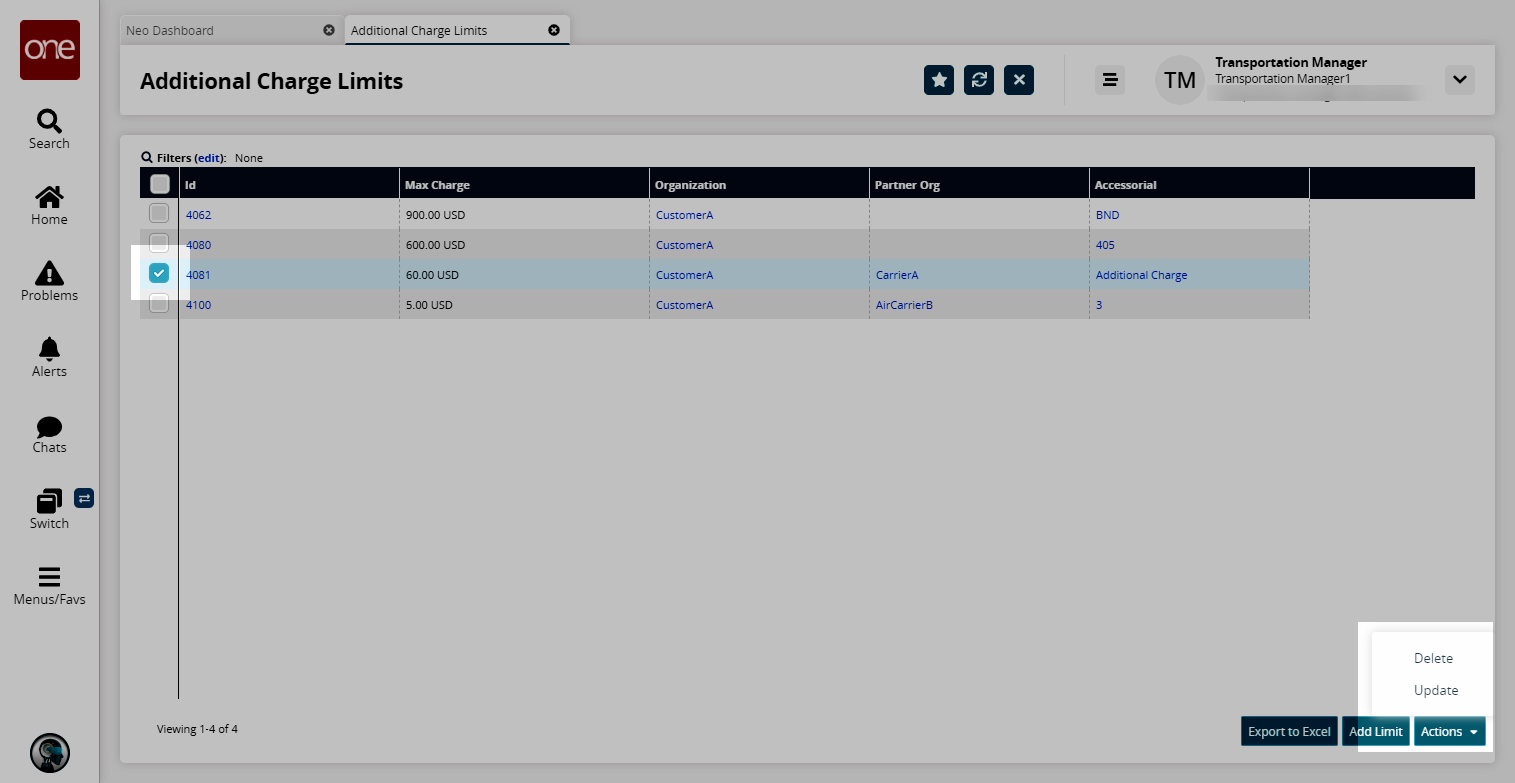Open the CarrierA partner org link

pos(896,275)
